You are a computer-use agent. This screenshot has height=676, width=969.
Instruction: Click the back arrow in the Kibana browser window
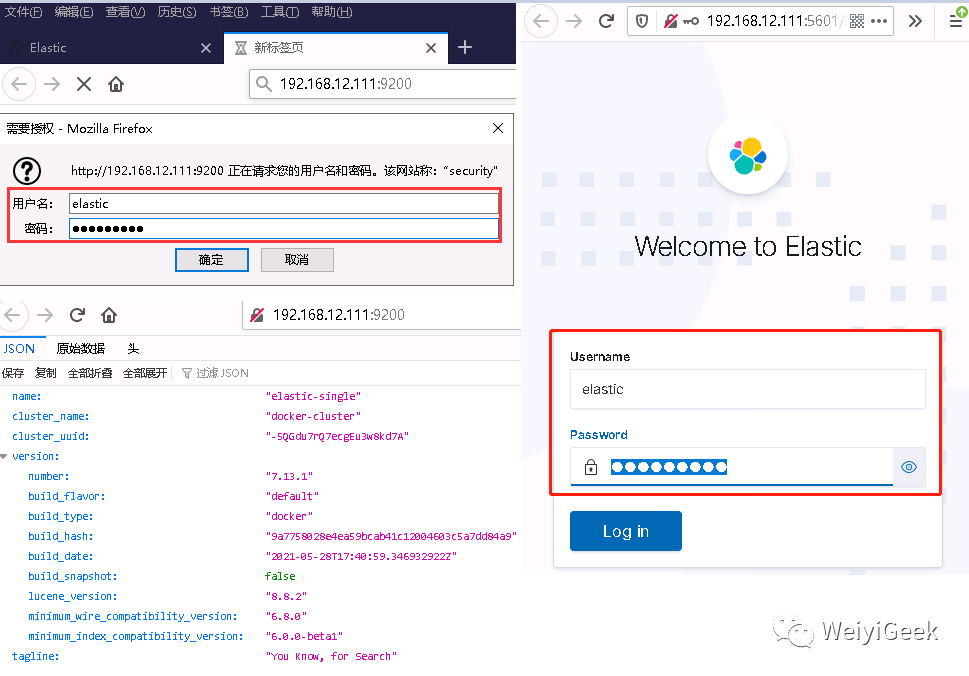click(x=541, y=21)
